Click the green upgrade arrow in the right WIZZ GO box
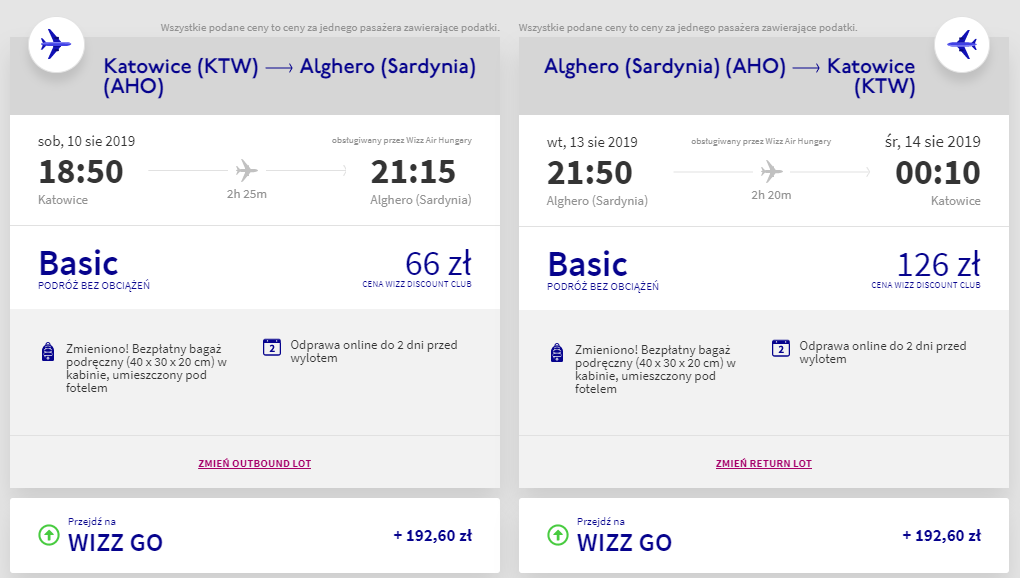Image resolution: width=1020 pixels, height=578 pixels. (557, 535)
